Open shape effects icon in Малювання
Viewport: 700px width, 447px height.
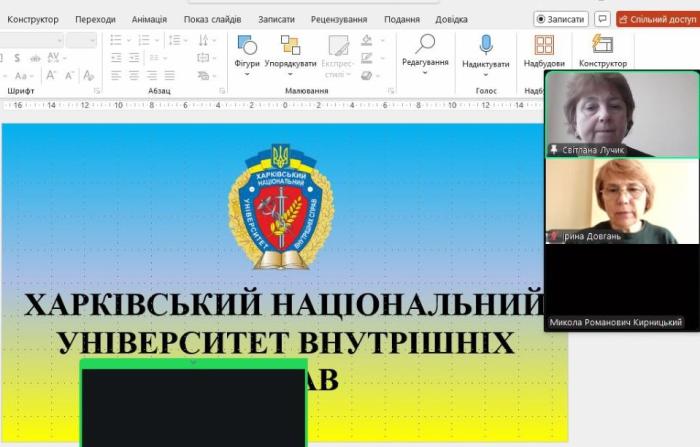click(x=367, y=75)
